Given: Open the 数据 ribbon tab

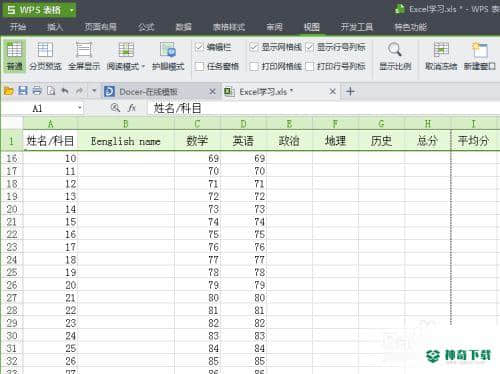Looking at the screenshot, I should coord(184,27).
